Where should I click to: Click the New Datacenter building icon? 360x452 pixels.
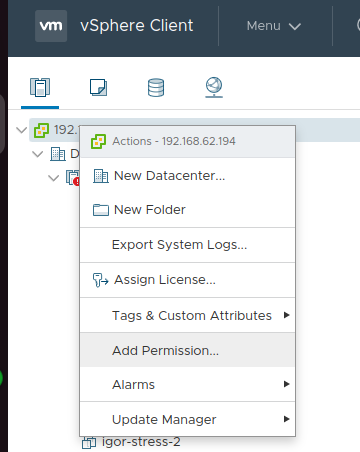point(101,176)
